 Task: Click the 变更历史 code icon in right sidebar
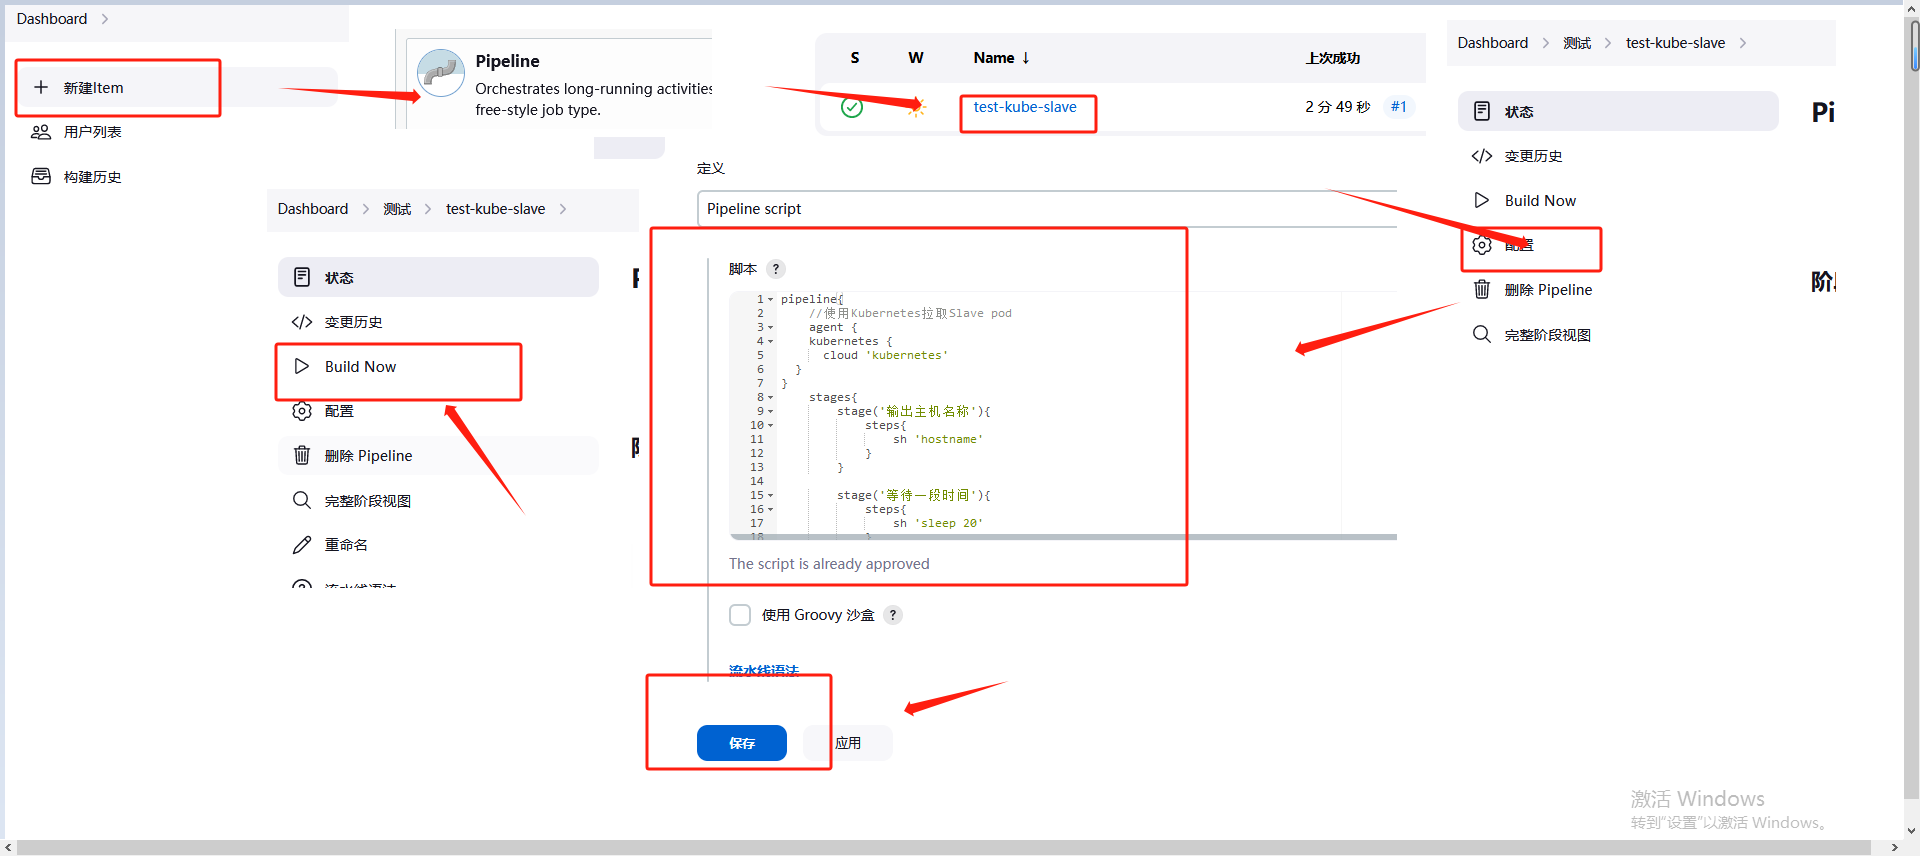tap(1482, 156)
